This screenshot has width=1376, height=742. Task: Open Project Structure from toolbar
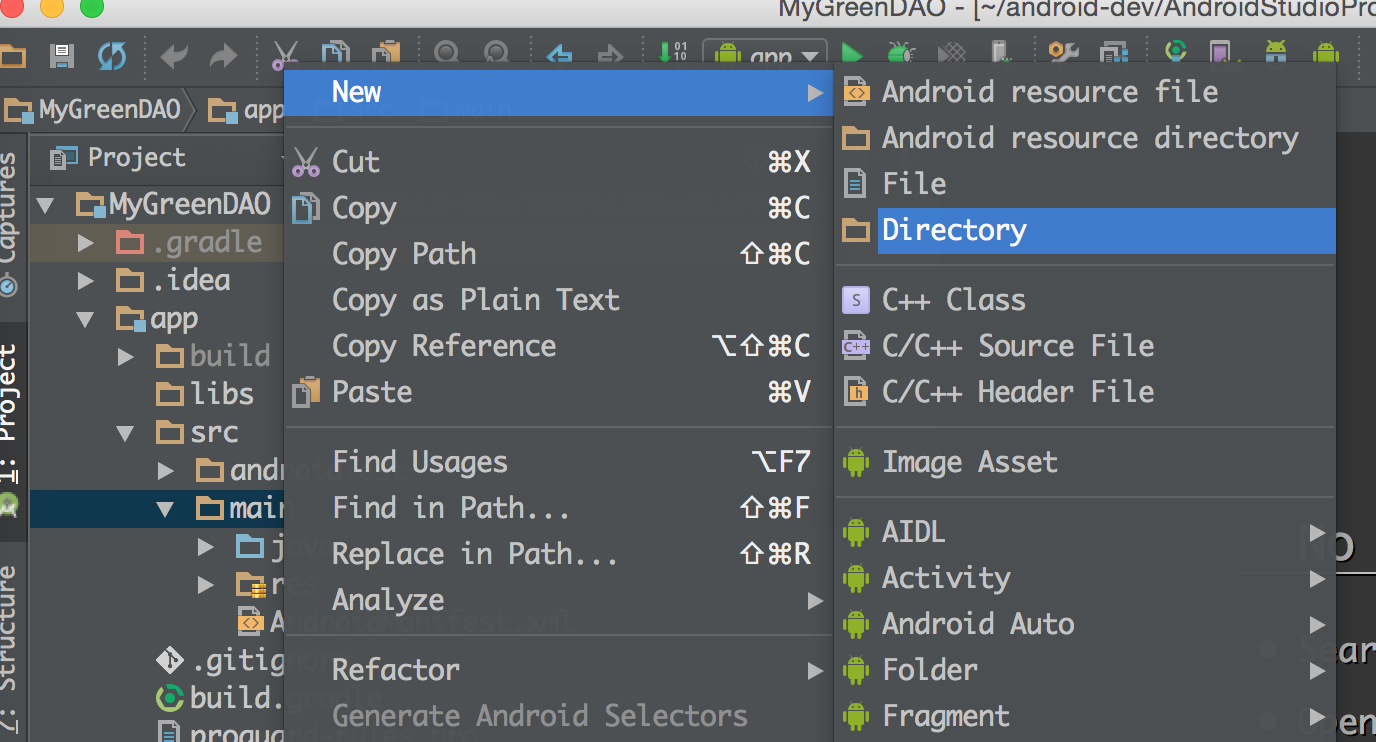tap(1112, 54)
